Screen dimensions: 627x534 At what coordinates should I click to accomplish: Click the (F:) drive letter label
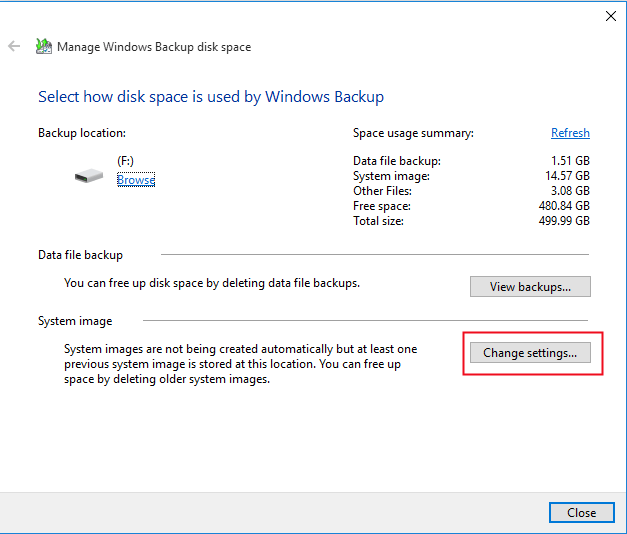point(125,161)
